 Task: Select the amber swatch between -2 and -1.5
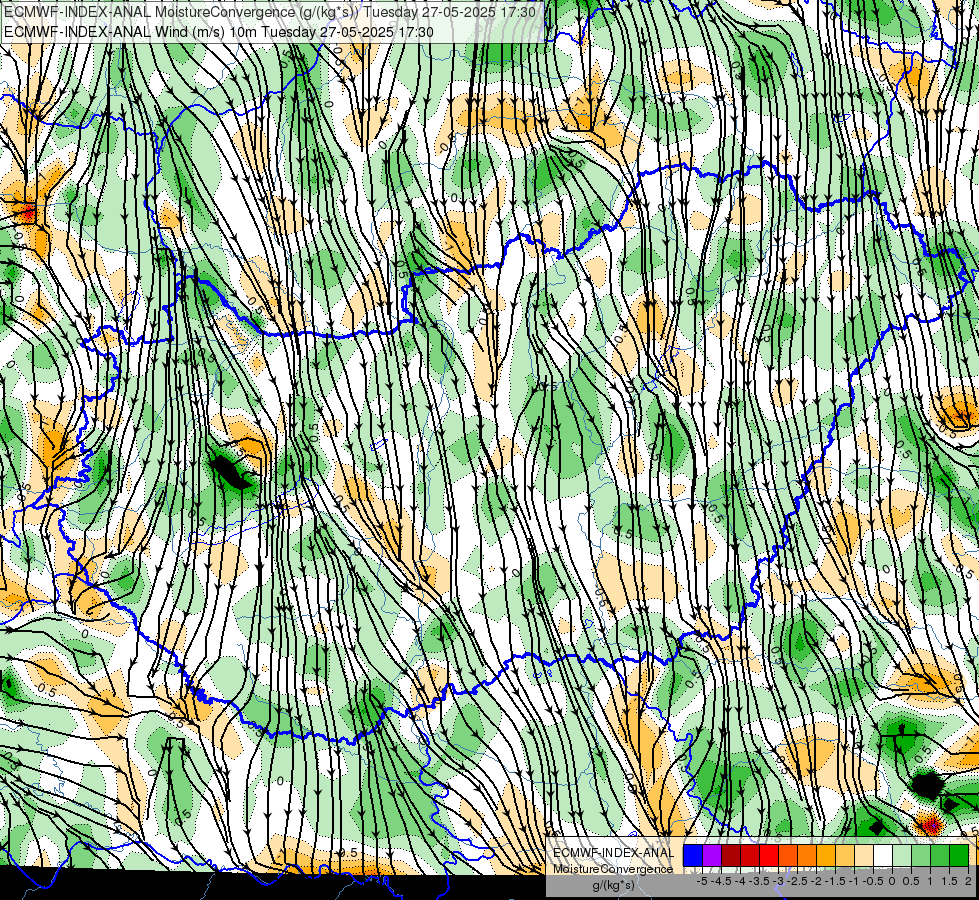(826, 855)
